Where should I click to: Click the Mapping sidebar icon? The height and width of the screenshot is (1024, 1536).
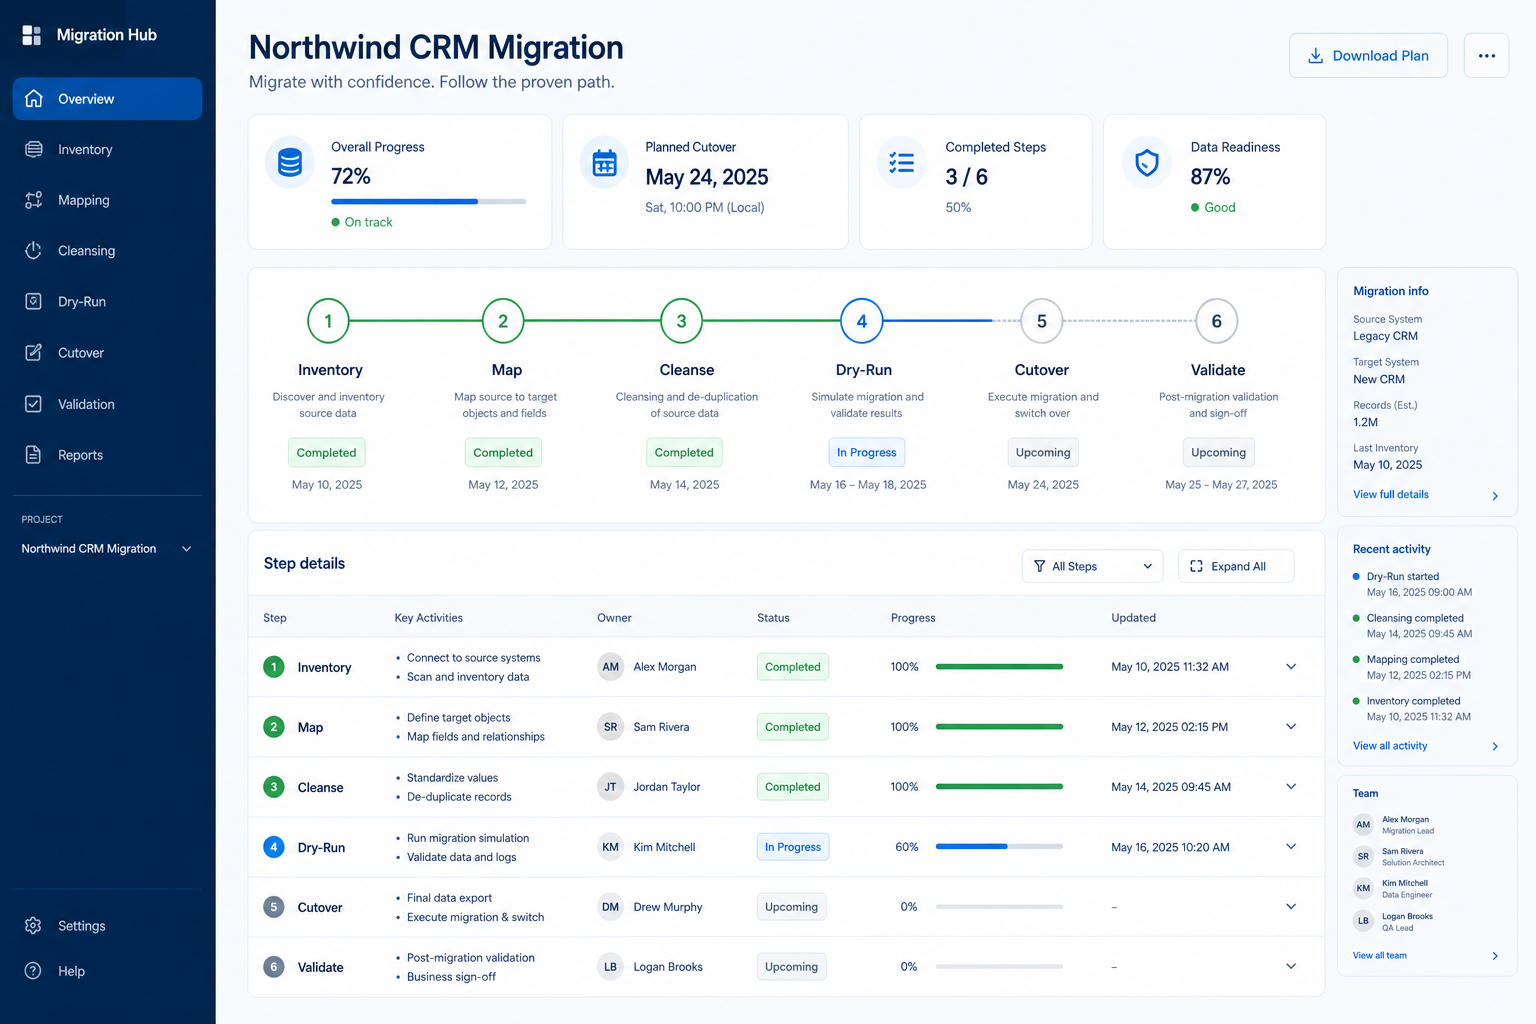[34, 200]
